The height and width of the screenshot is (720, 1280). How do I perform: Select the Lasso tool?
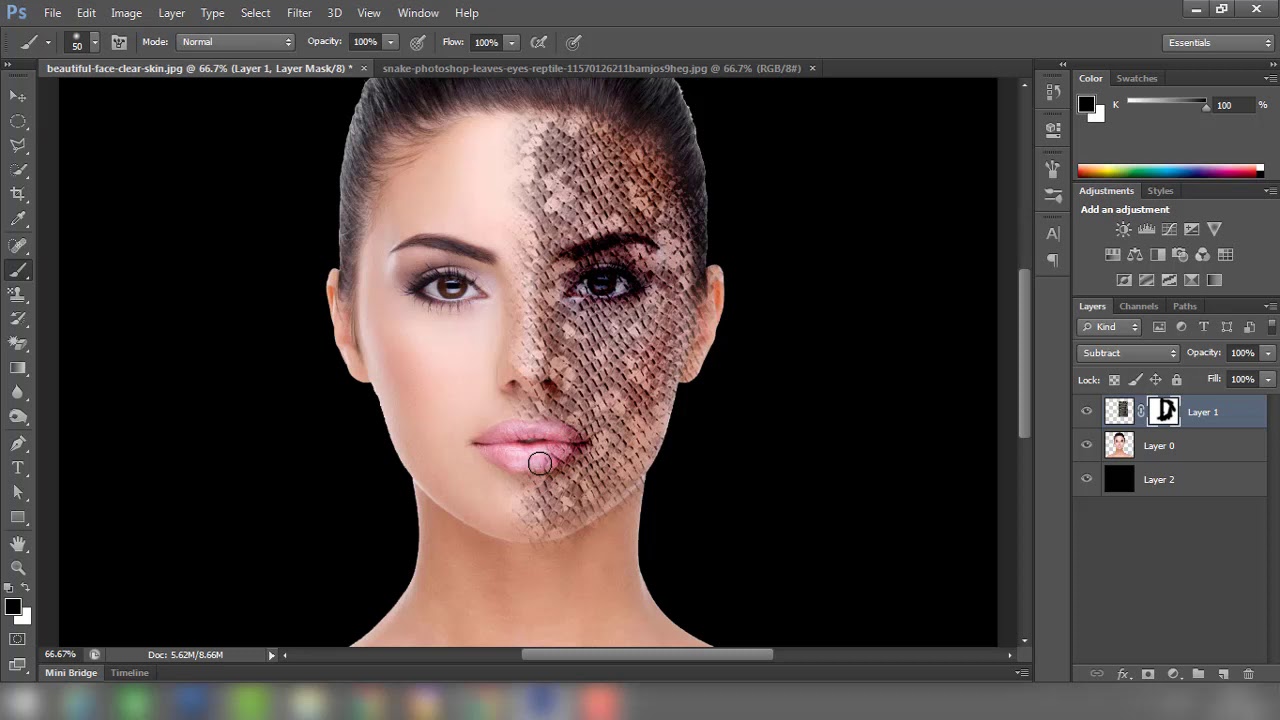pyautogui.click(x=18, y=145)
